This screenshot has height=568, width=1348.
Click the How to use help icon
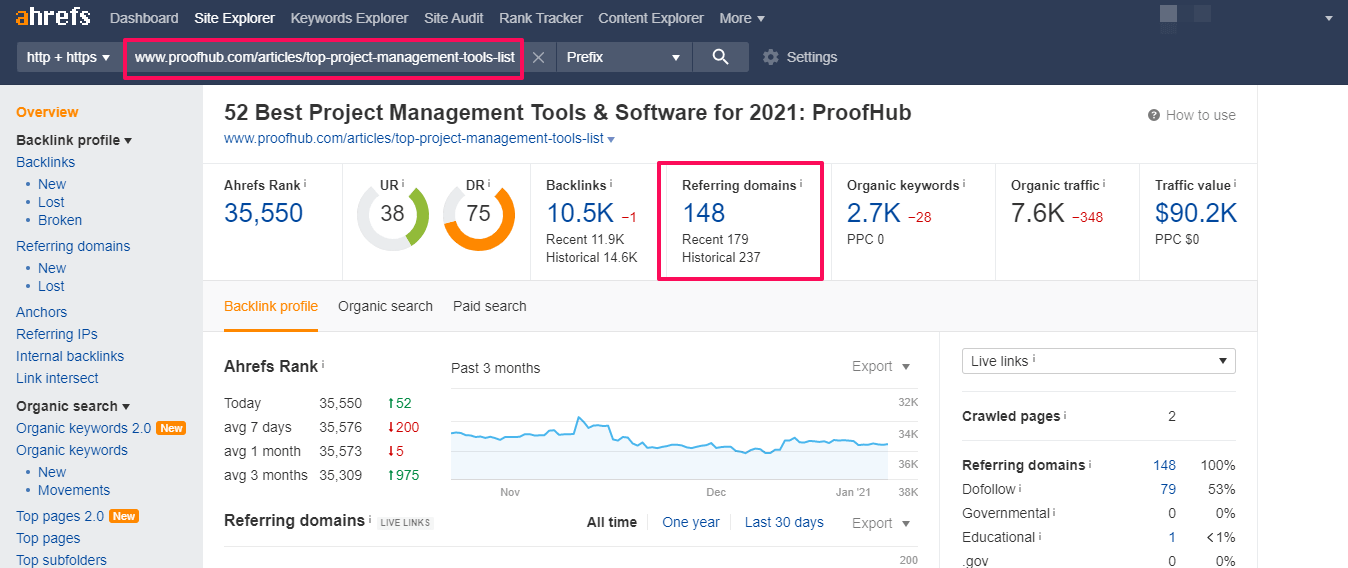pos(1154,115)
